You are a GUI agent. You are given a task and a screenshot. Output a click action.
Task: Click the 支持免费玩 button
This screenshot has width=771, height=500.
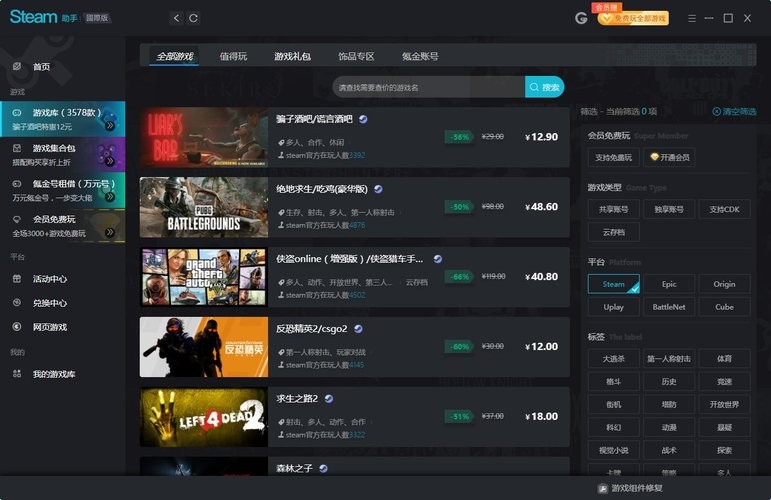tap(613, 157)
